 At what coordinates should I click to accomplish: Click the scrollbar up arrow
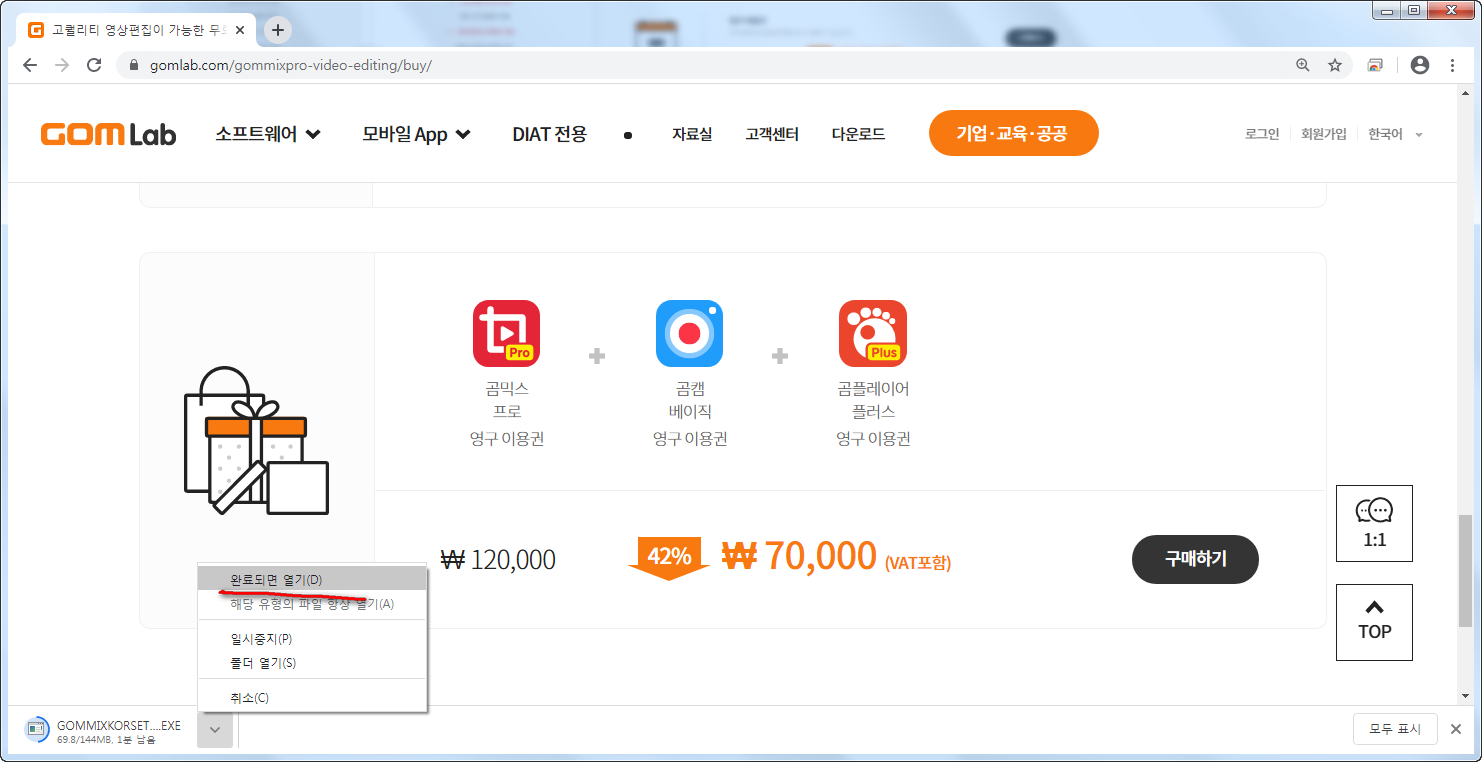pyautogui.click(x=1465, y=93)
